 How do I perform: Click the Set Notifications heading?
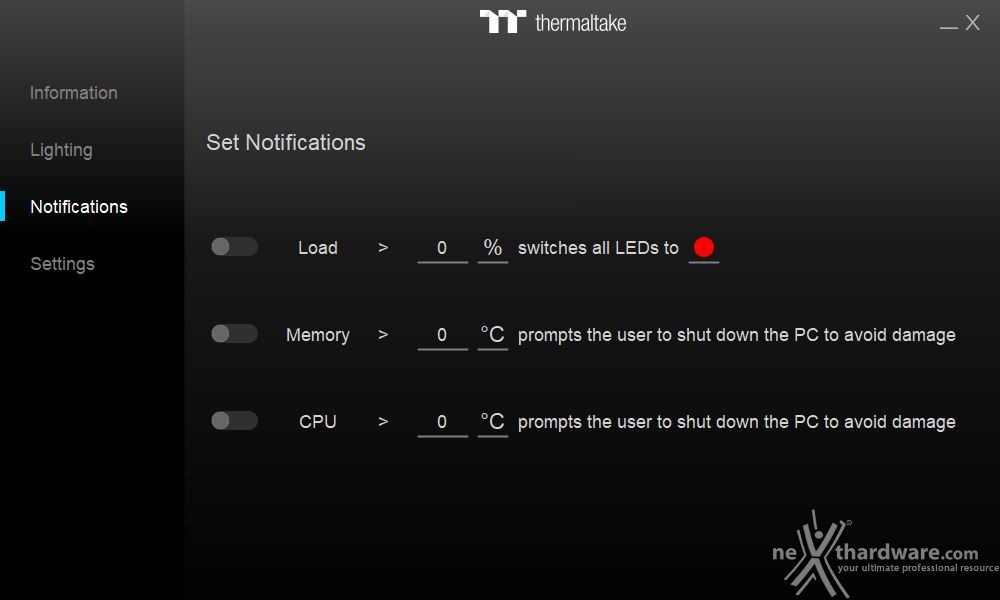pyautogui.click(x=286, y=142)
